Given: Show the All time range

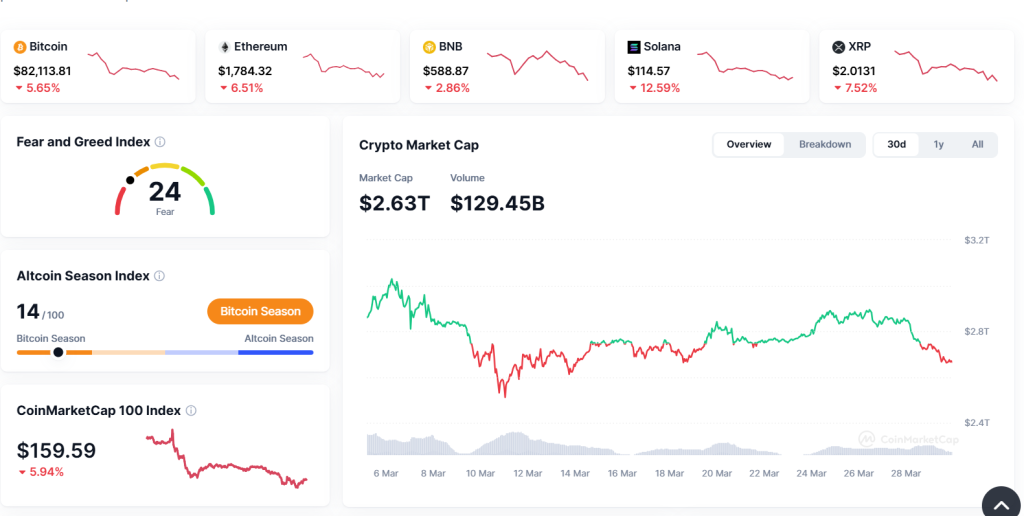Looking at the screenshot, I should (x=977, y=145).
